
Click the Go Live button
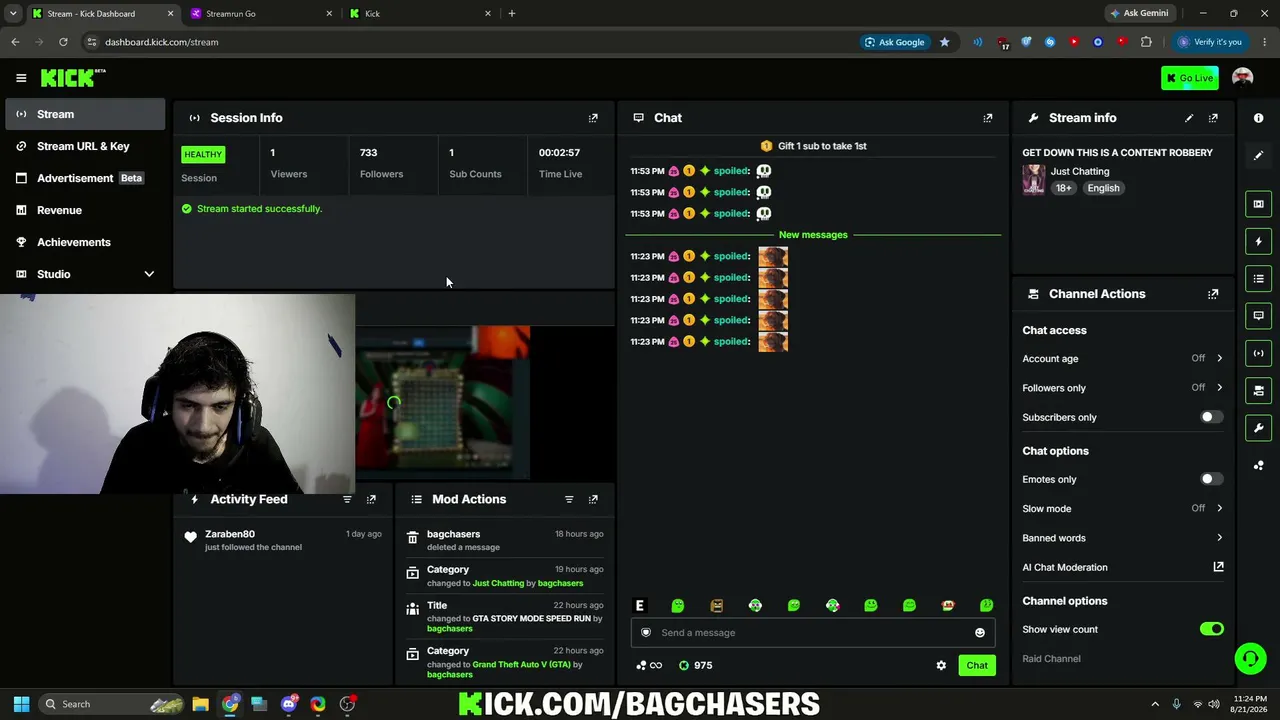tap(1189, 78)
